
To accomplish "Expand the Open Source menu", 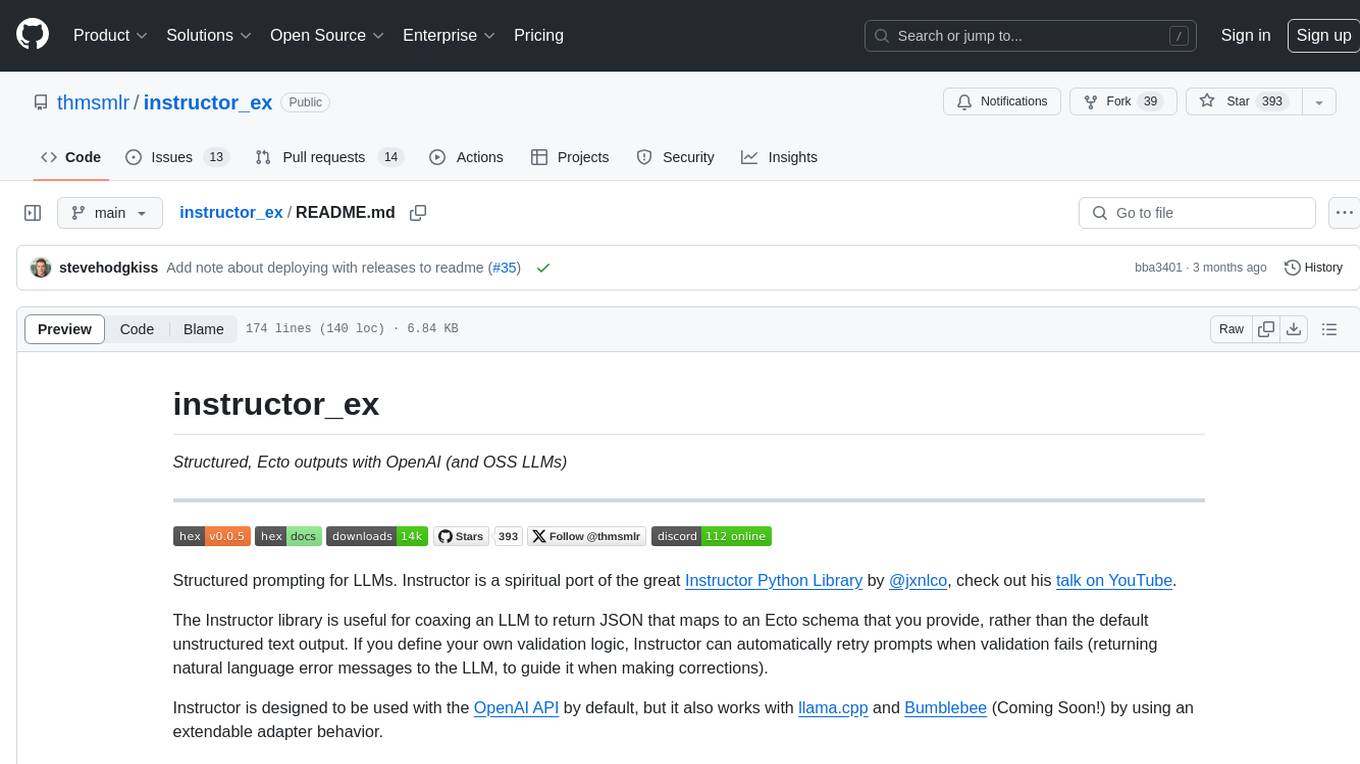I will (x=327, y=35).
